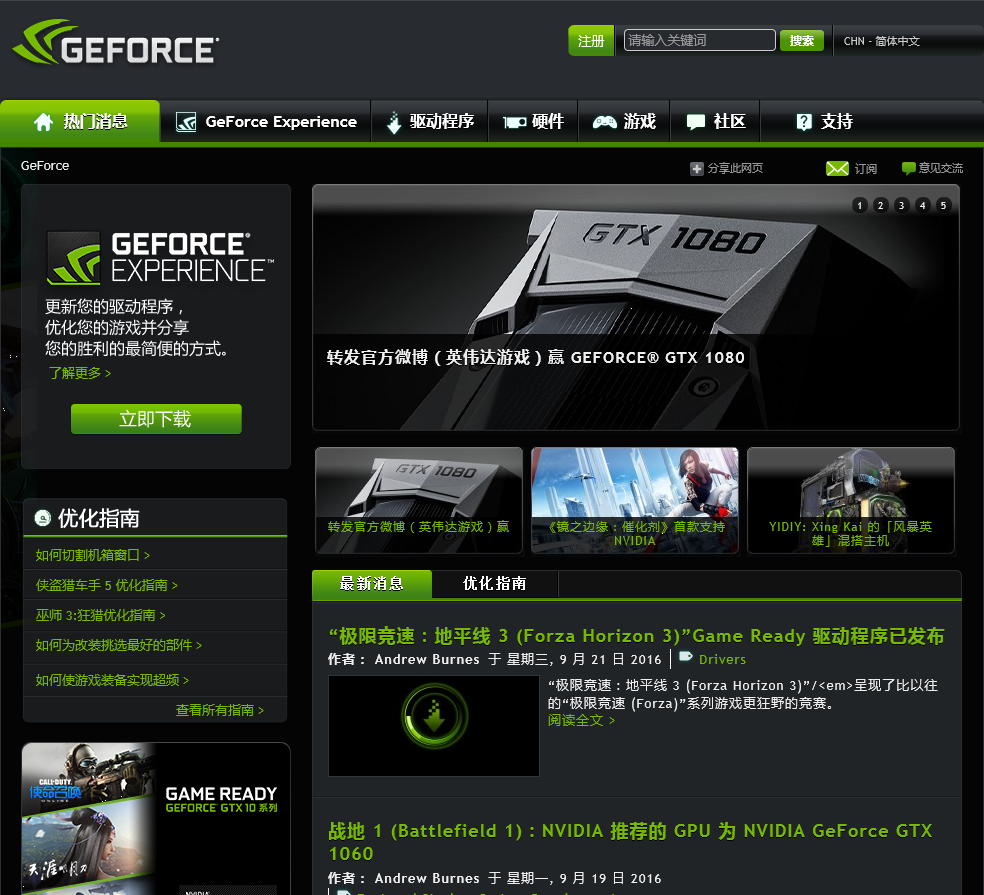Open 如何使游戏装备实现超频 link
This screenshot has height=895, width=984.
(112, 680)
